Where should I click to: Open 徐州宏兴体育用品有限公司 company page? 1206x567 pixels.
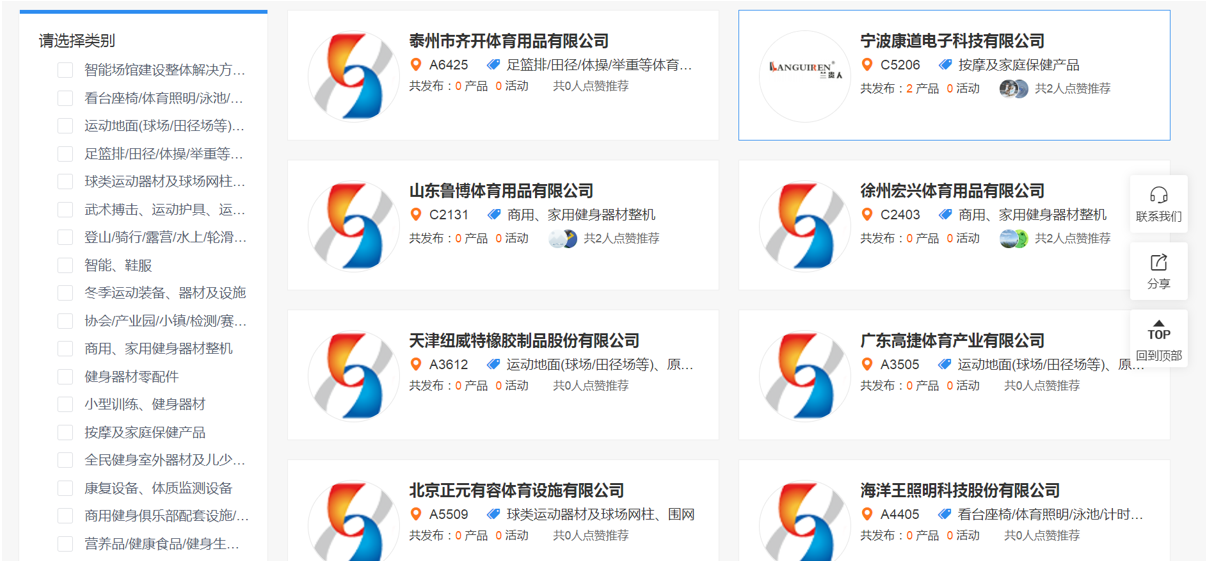(x=952, y=191)
